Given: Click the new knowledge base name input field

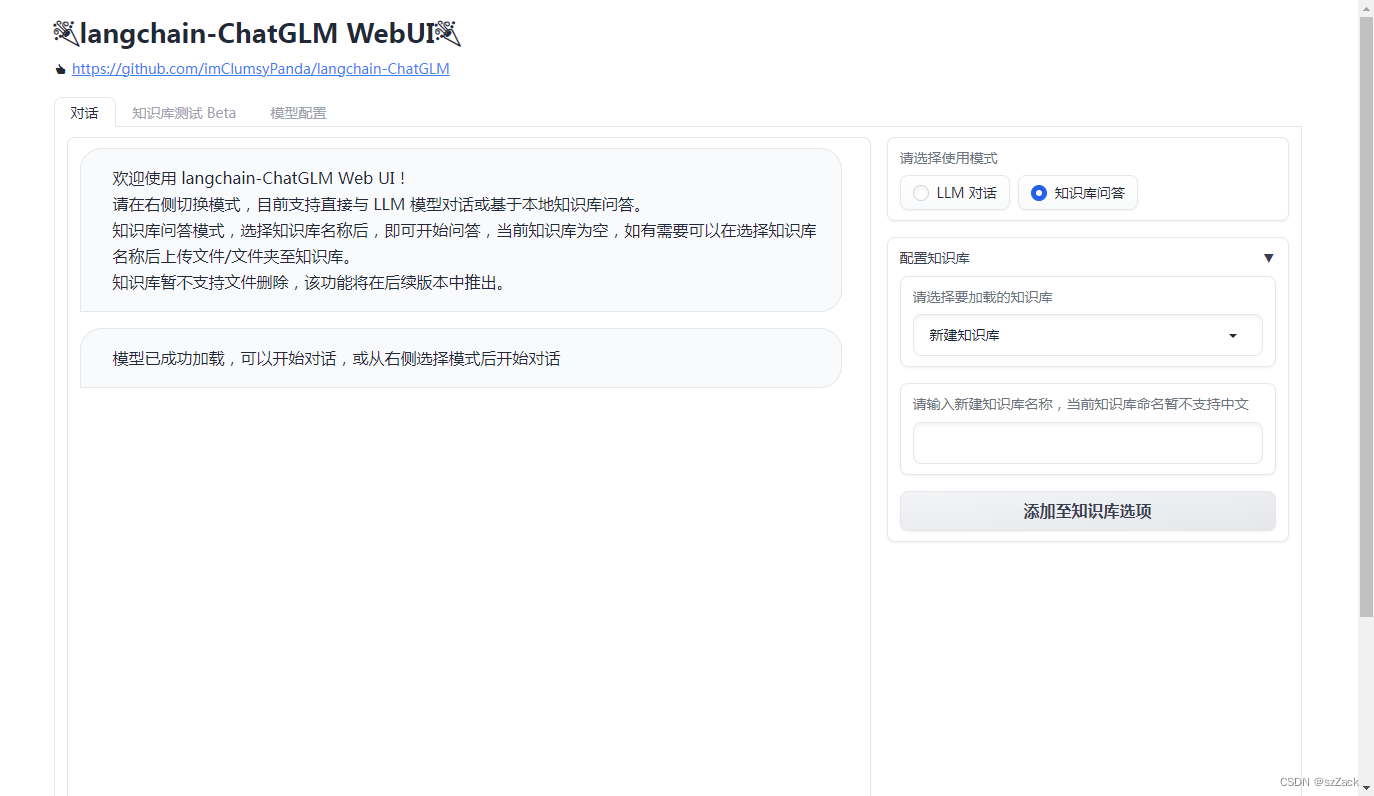Looking at the screenshot, I should pyautogui.click(x=1087, y=443).
